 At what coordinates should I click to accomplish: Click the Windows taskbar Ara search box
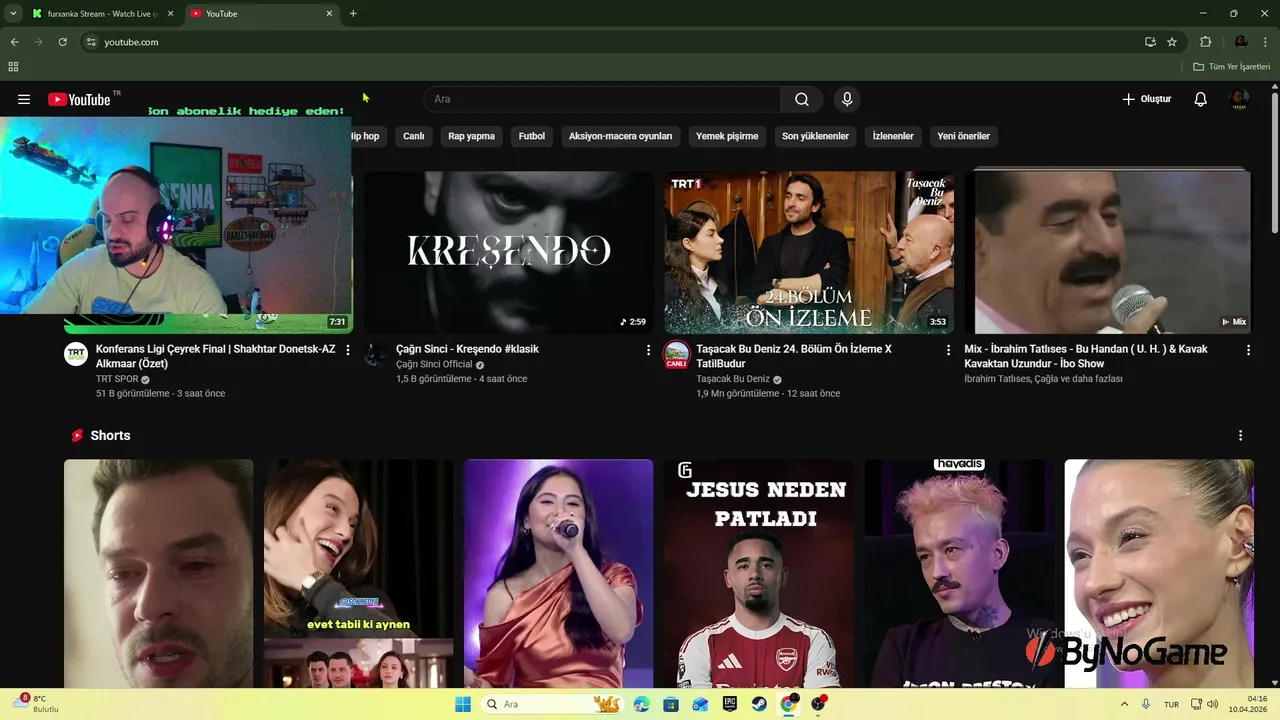(x=552, y=704)
